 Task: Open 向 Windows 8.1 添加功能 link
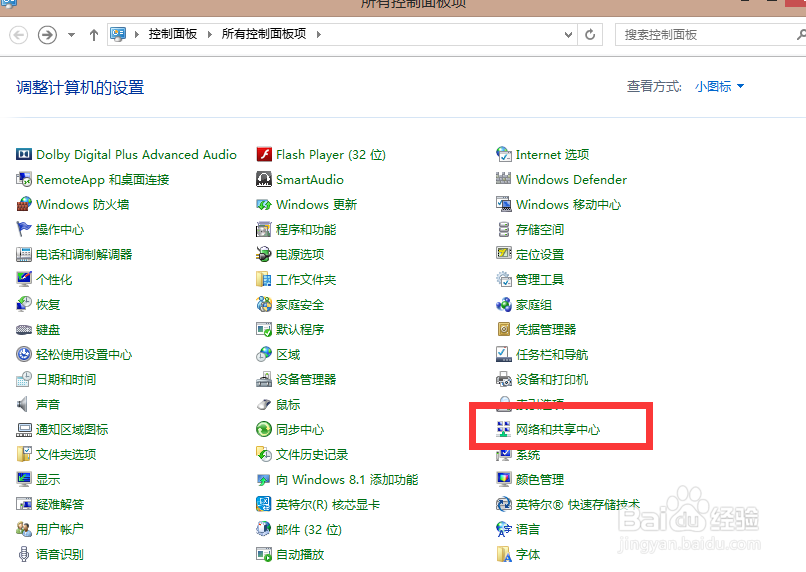coord(347,479)
